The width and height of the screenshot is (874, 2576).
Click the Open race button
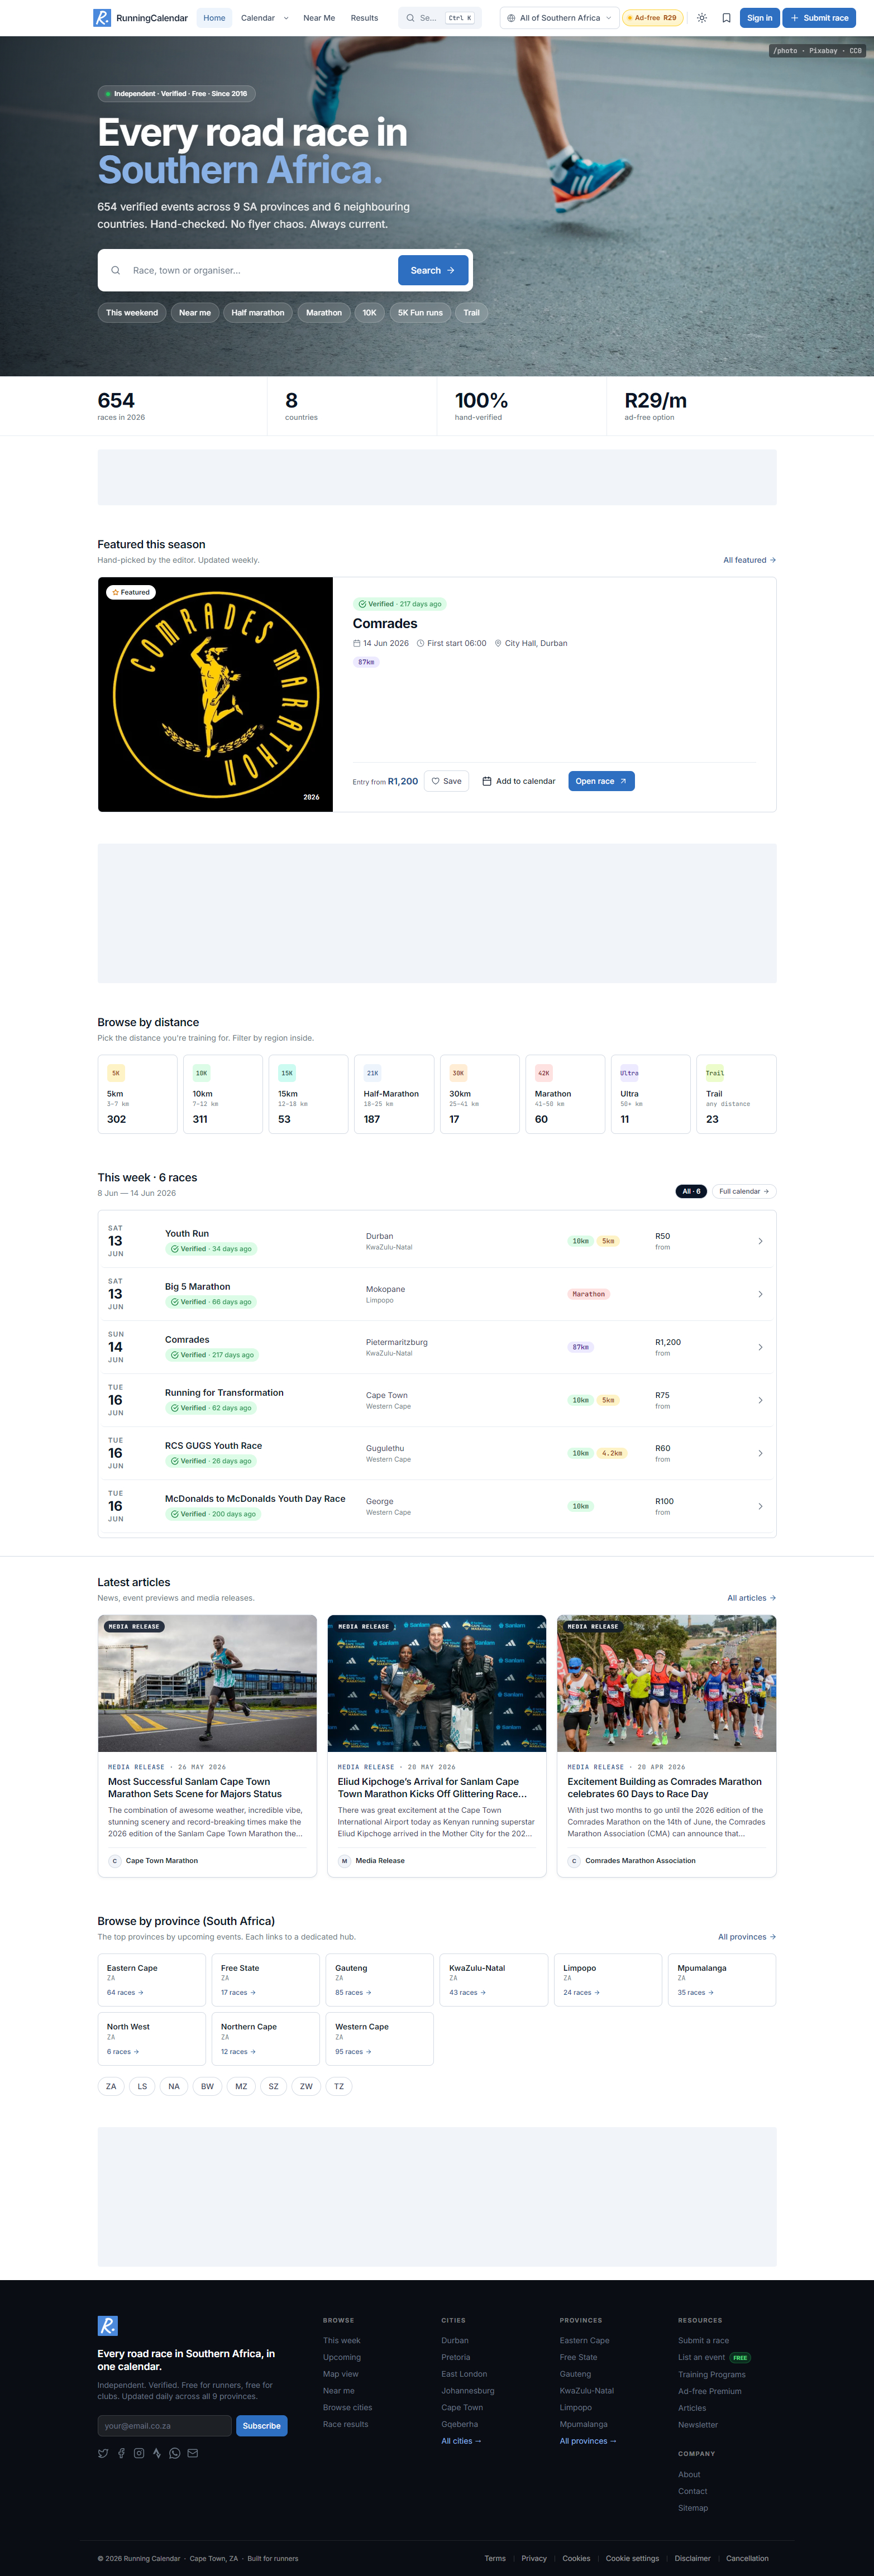click(601, 781)
